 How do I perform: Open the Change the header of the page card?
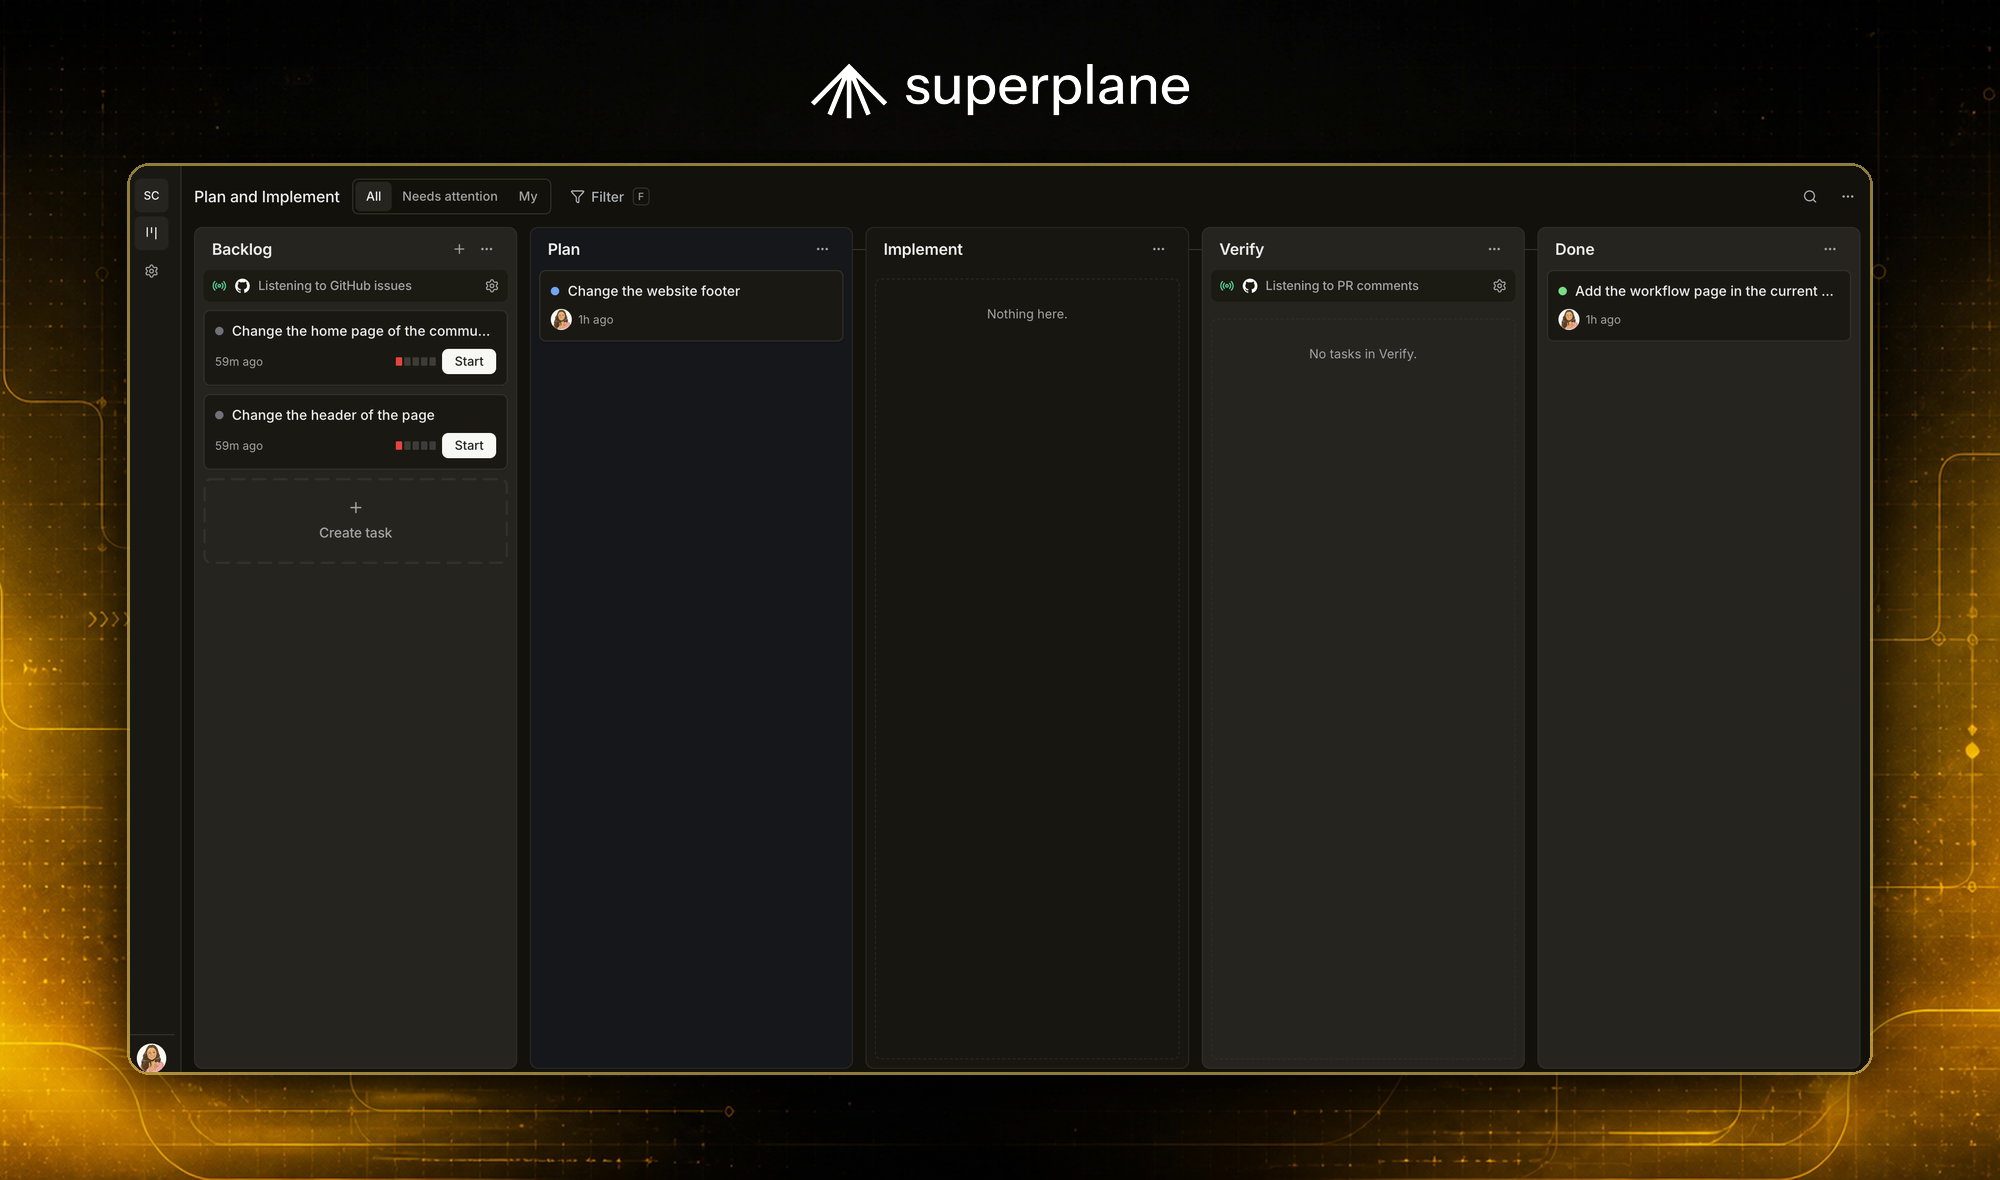pos(356,432)
